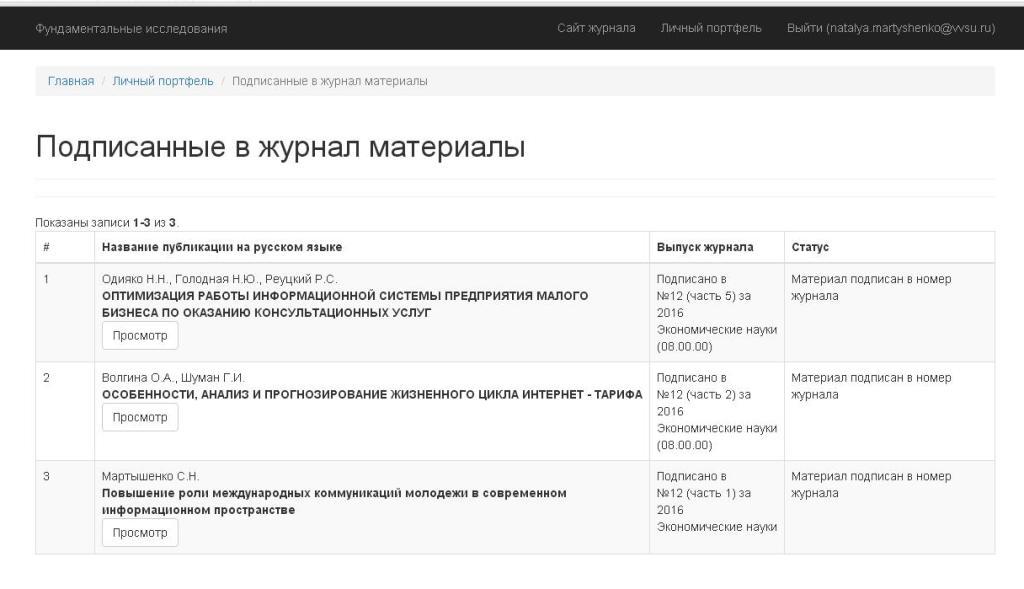Image resolution: width=1024 pixels, height=589 pixels.
Task: Click the ОСОБЕННОСТИ, АНАЛИЗ И ПРОГНОЗИРОВАНИЕ article title
Action: point(372,394)
